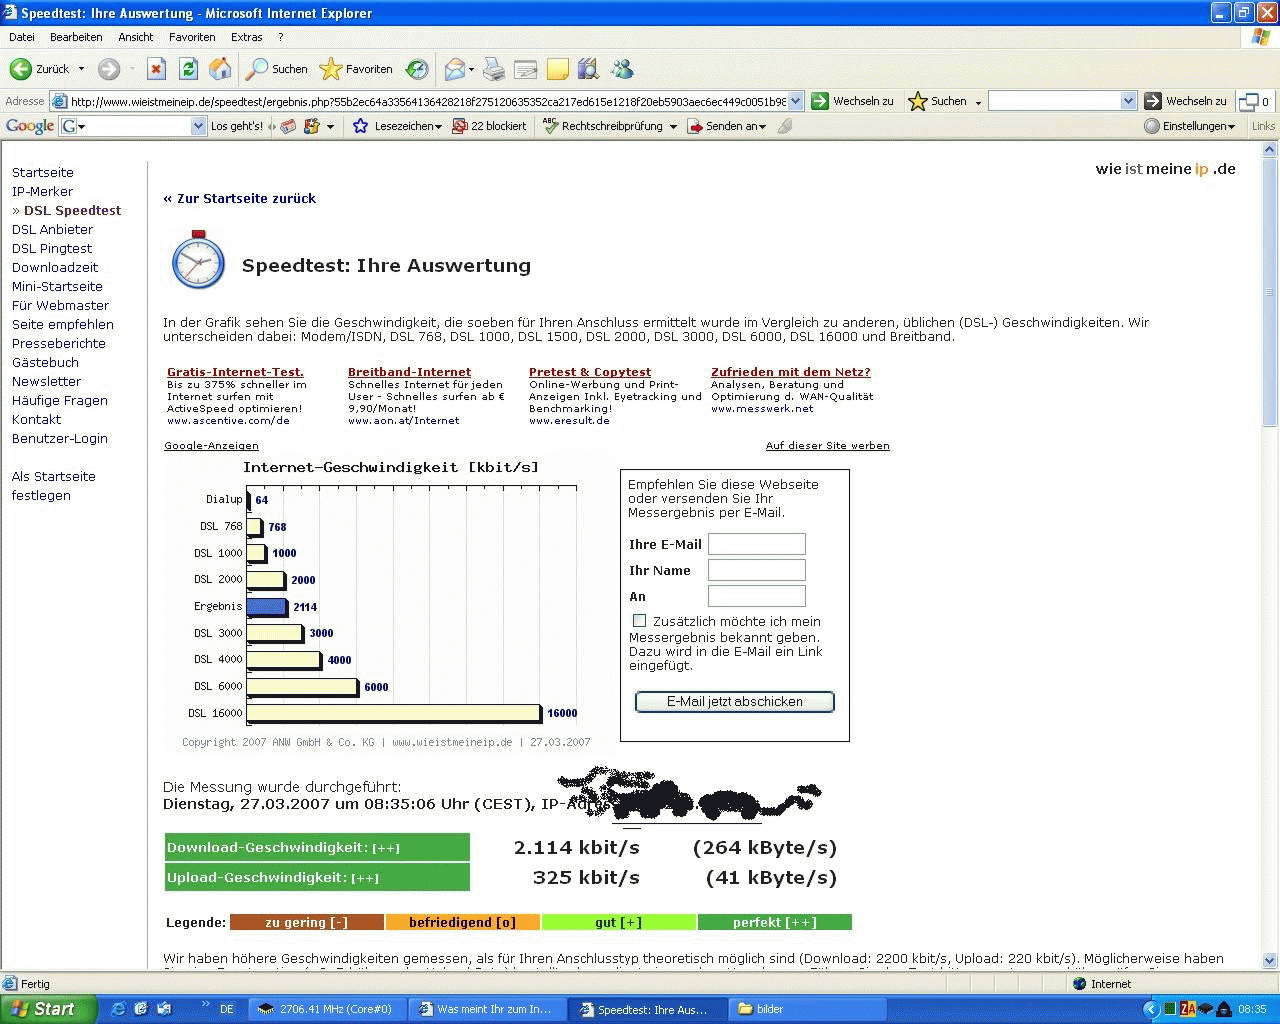
Task: Open the Breitband-Internet ad link
Action: pyautogui.click(x=409, y=372)
